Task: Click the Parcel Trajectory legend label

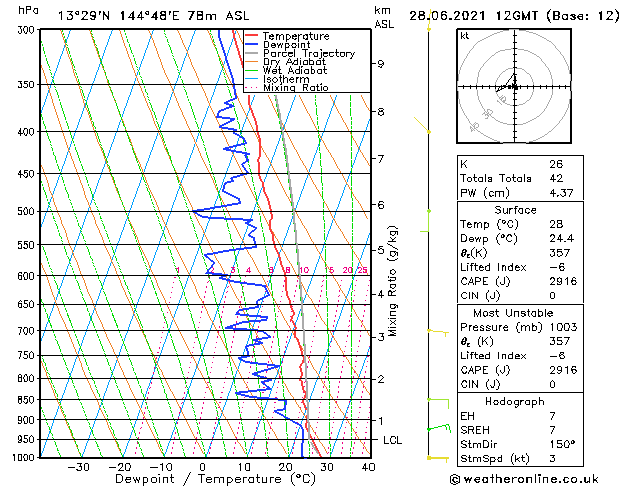Action: coord(309,53)
